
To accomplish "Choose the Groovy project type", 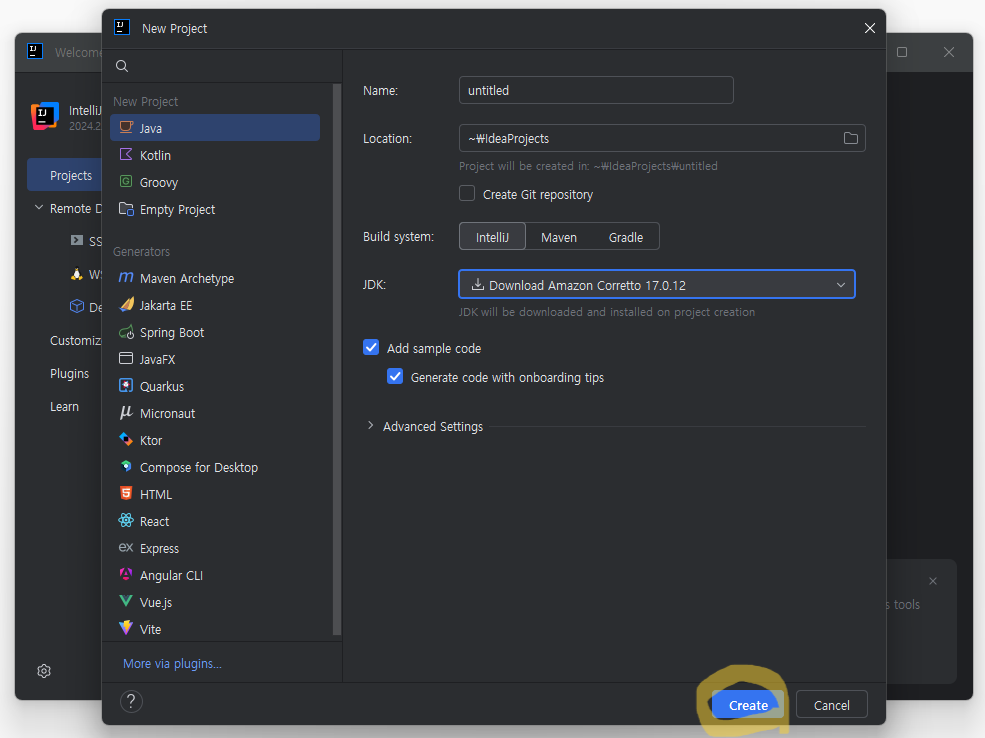I will tap(215, 182).
